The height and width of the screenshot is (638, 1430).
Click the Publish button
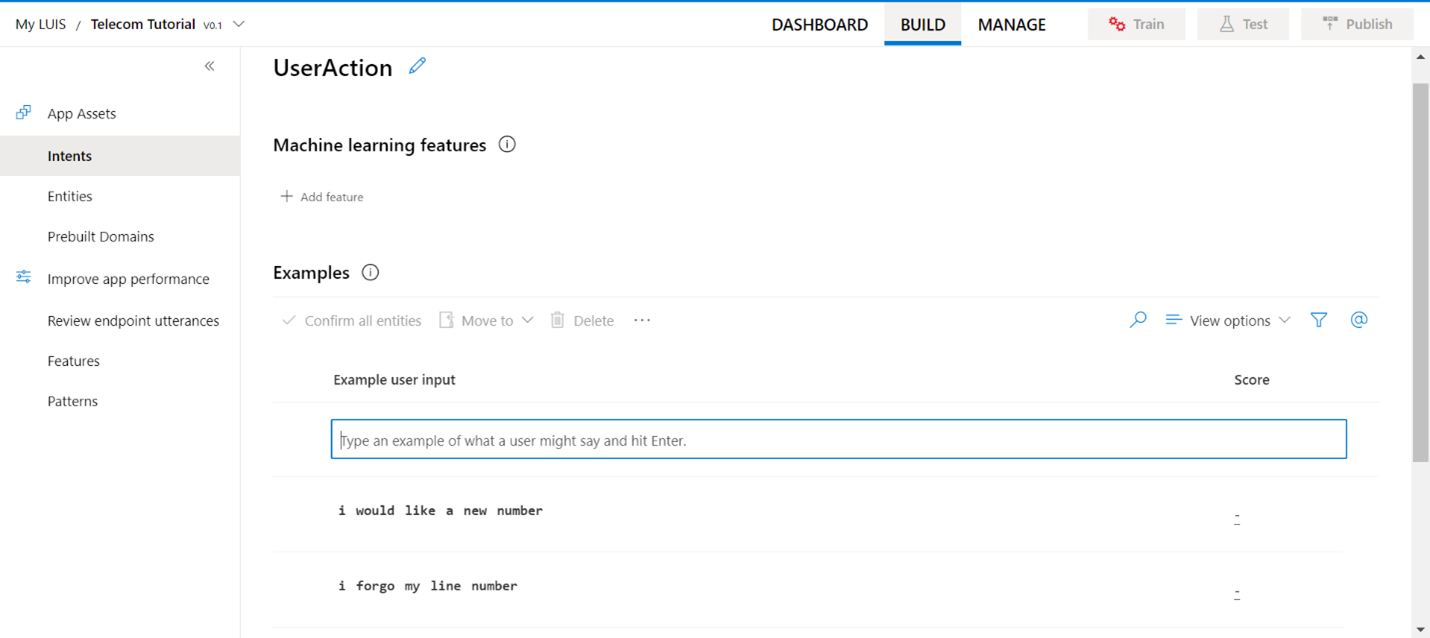(1356, 24)
